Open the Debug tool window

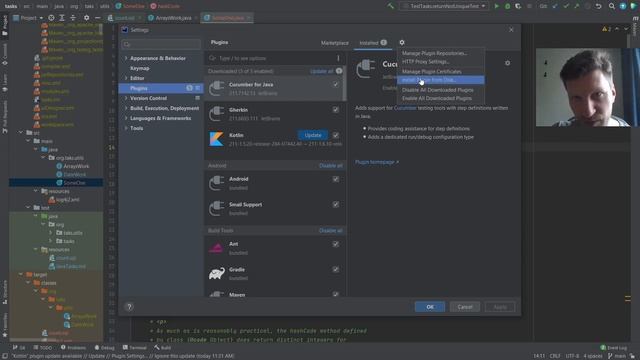coord(104,348)
